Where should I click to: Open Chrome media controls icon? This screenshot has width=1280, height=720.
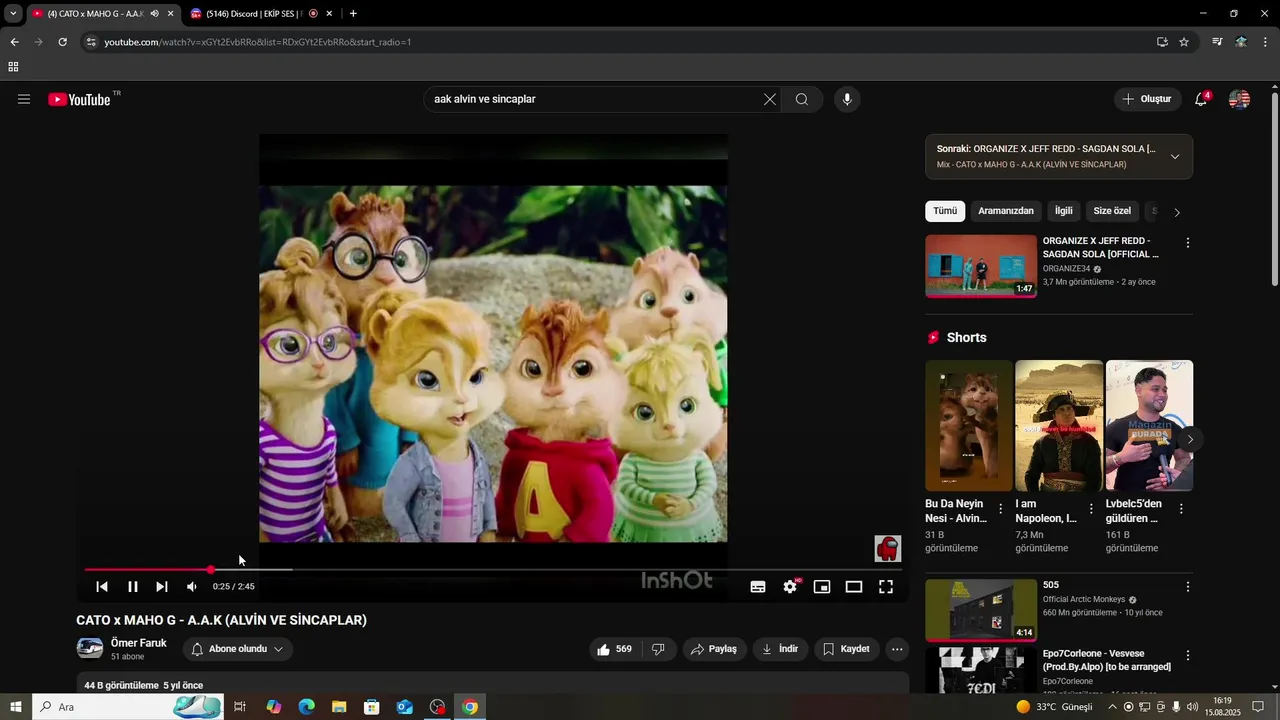point(1217,42)
